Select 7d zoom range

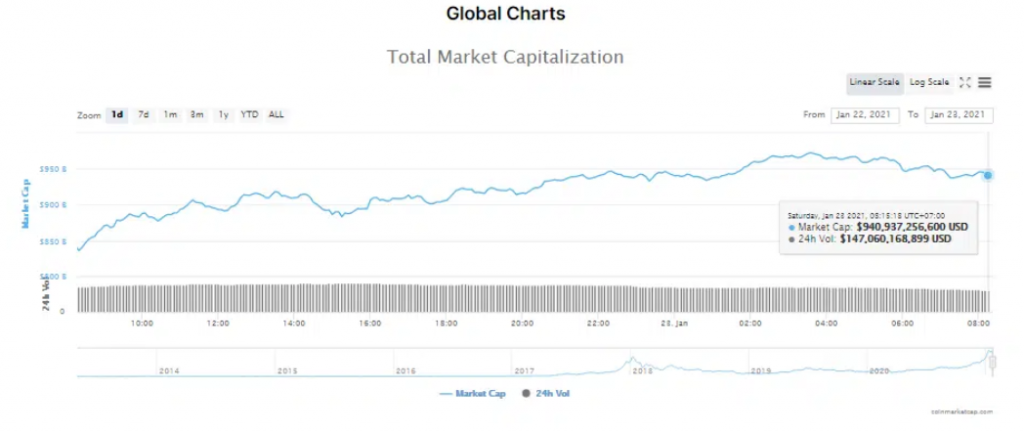pos(144,115)
